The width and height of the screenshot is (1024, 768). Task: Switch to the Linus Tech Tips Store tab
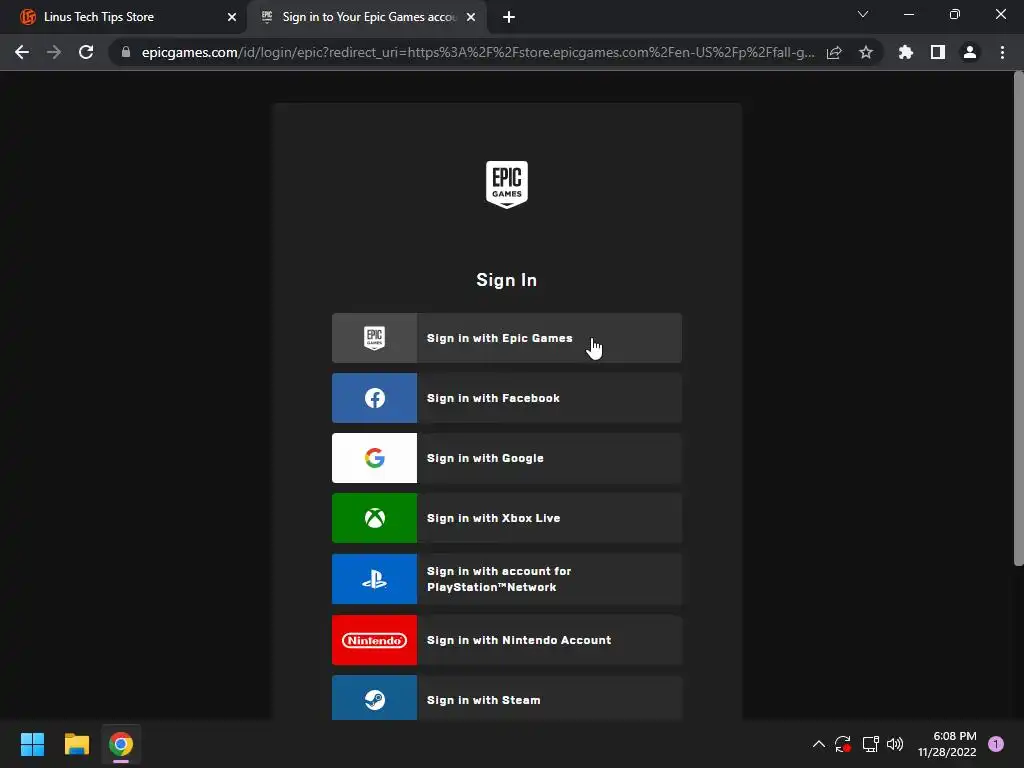pyautogui.click(x=123, y=17)
